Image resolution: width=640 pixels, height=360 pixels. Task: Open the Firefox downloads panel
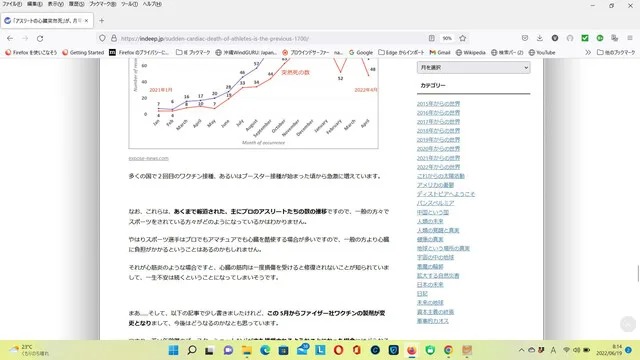pyautogui.click(x=540, y=38)
